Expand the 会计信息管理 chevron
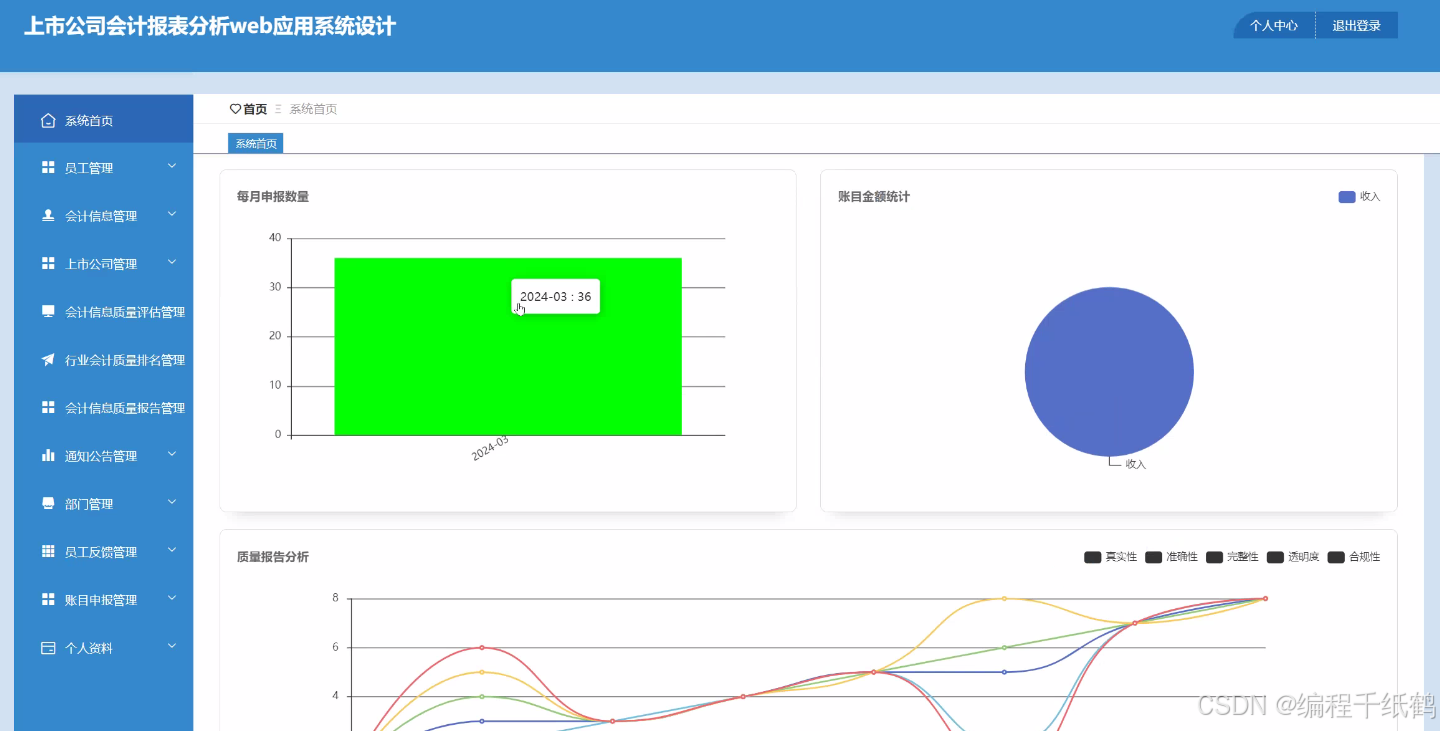Image resolution: width=1440 pixels, height=731 pixels. [x=172, y=215]
